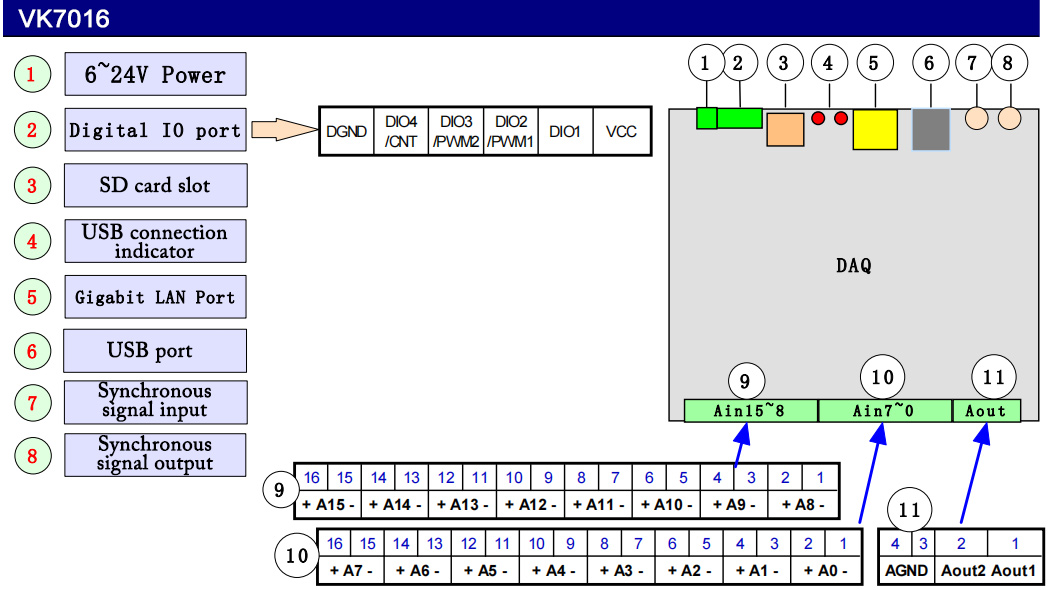Select the Ain15~8 green terminal block
1055x590 pixels.
click(x=750, y=410)
